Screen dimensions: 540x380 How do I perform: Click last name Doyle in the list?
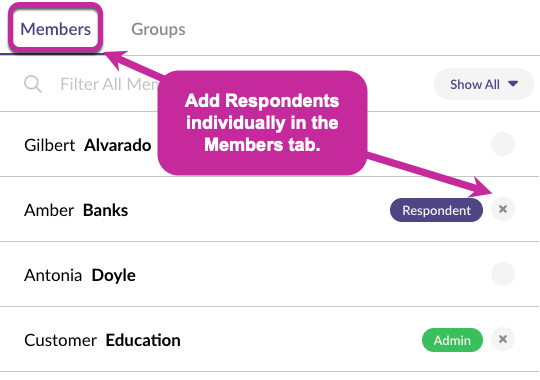[114, 275]
